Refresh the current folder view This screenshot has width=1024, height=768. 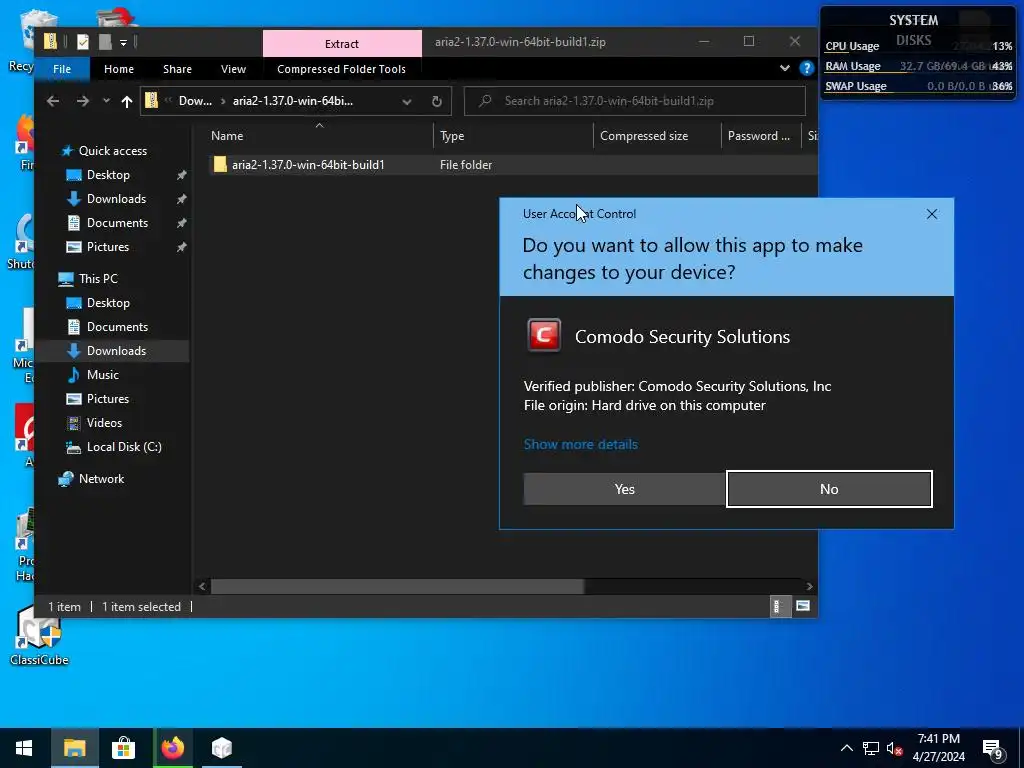point(437,101)
